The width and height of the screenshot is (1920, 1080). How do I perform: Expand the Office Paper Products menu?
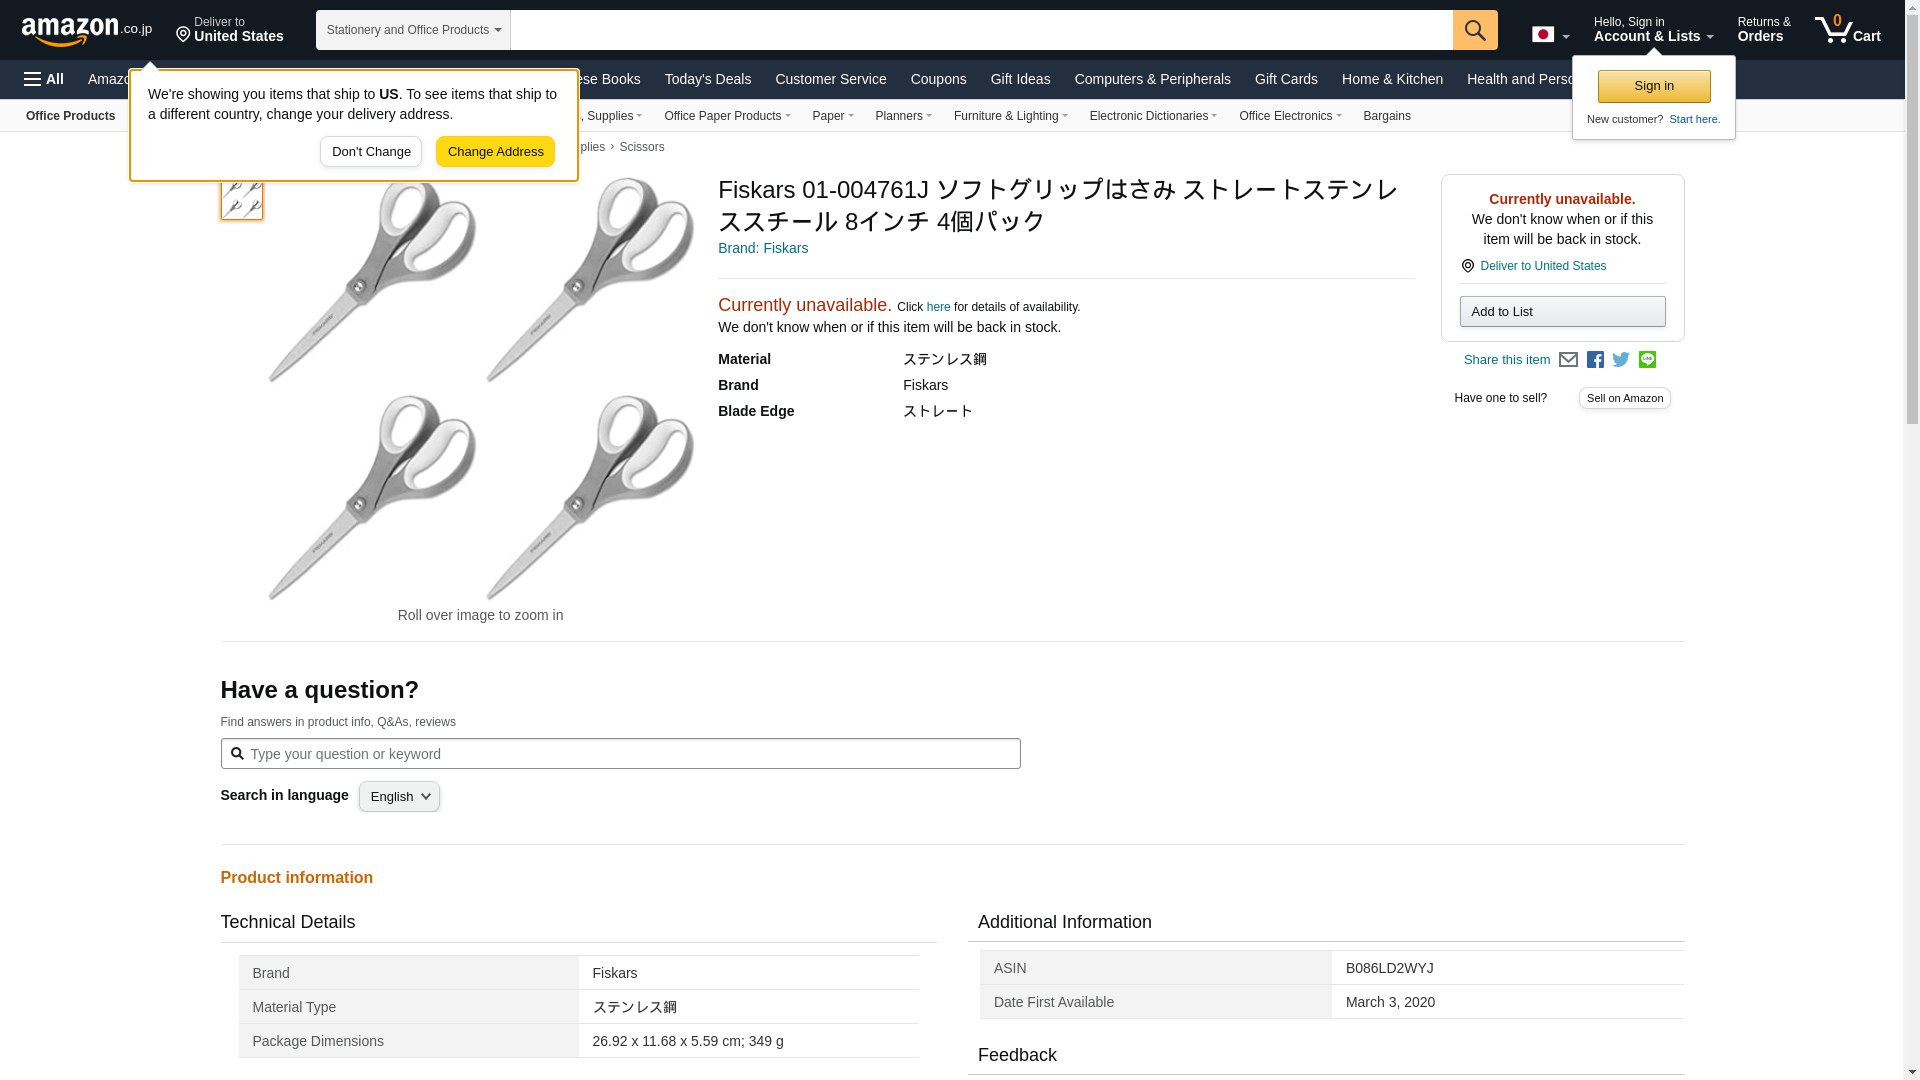[726, 116]
